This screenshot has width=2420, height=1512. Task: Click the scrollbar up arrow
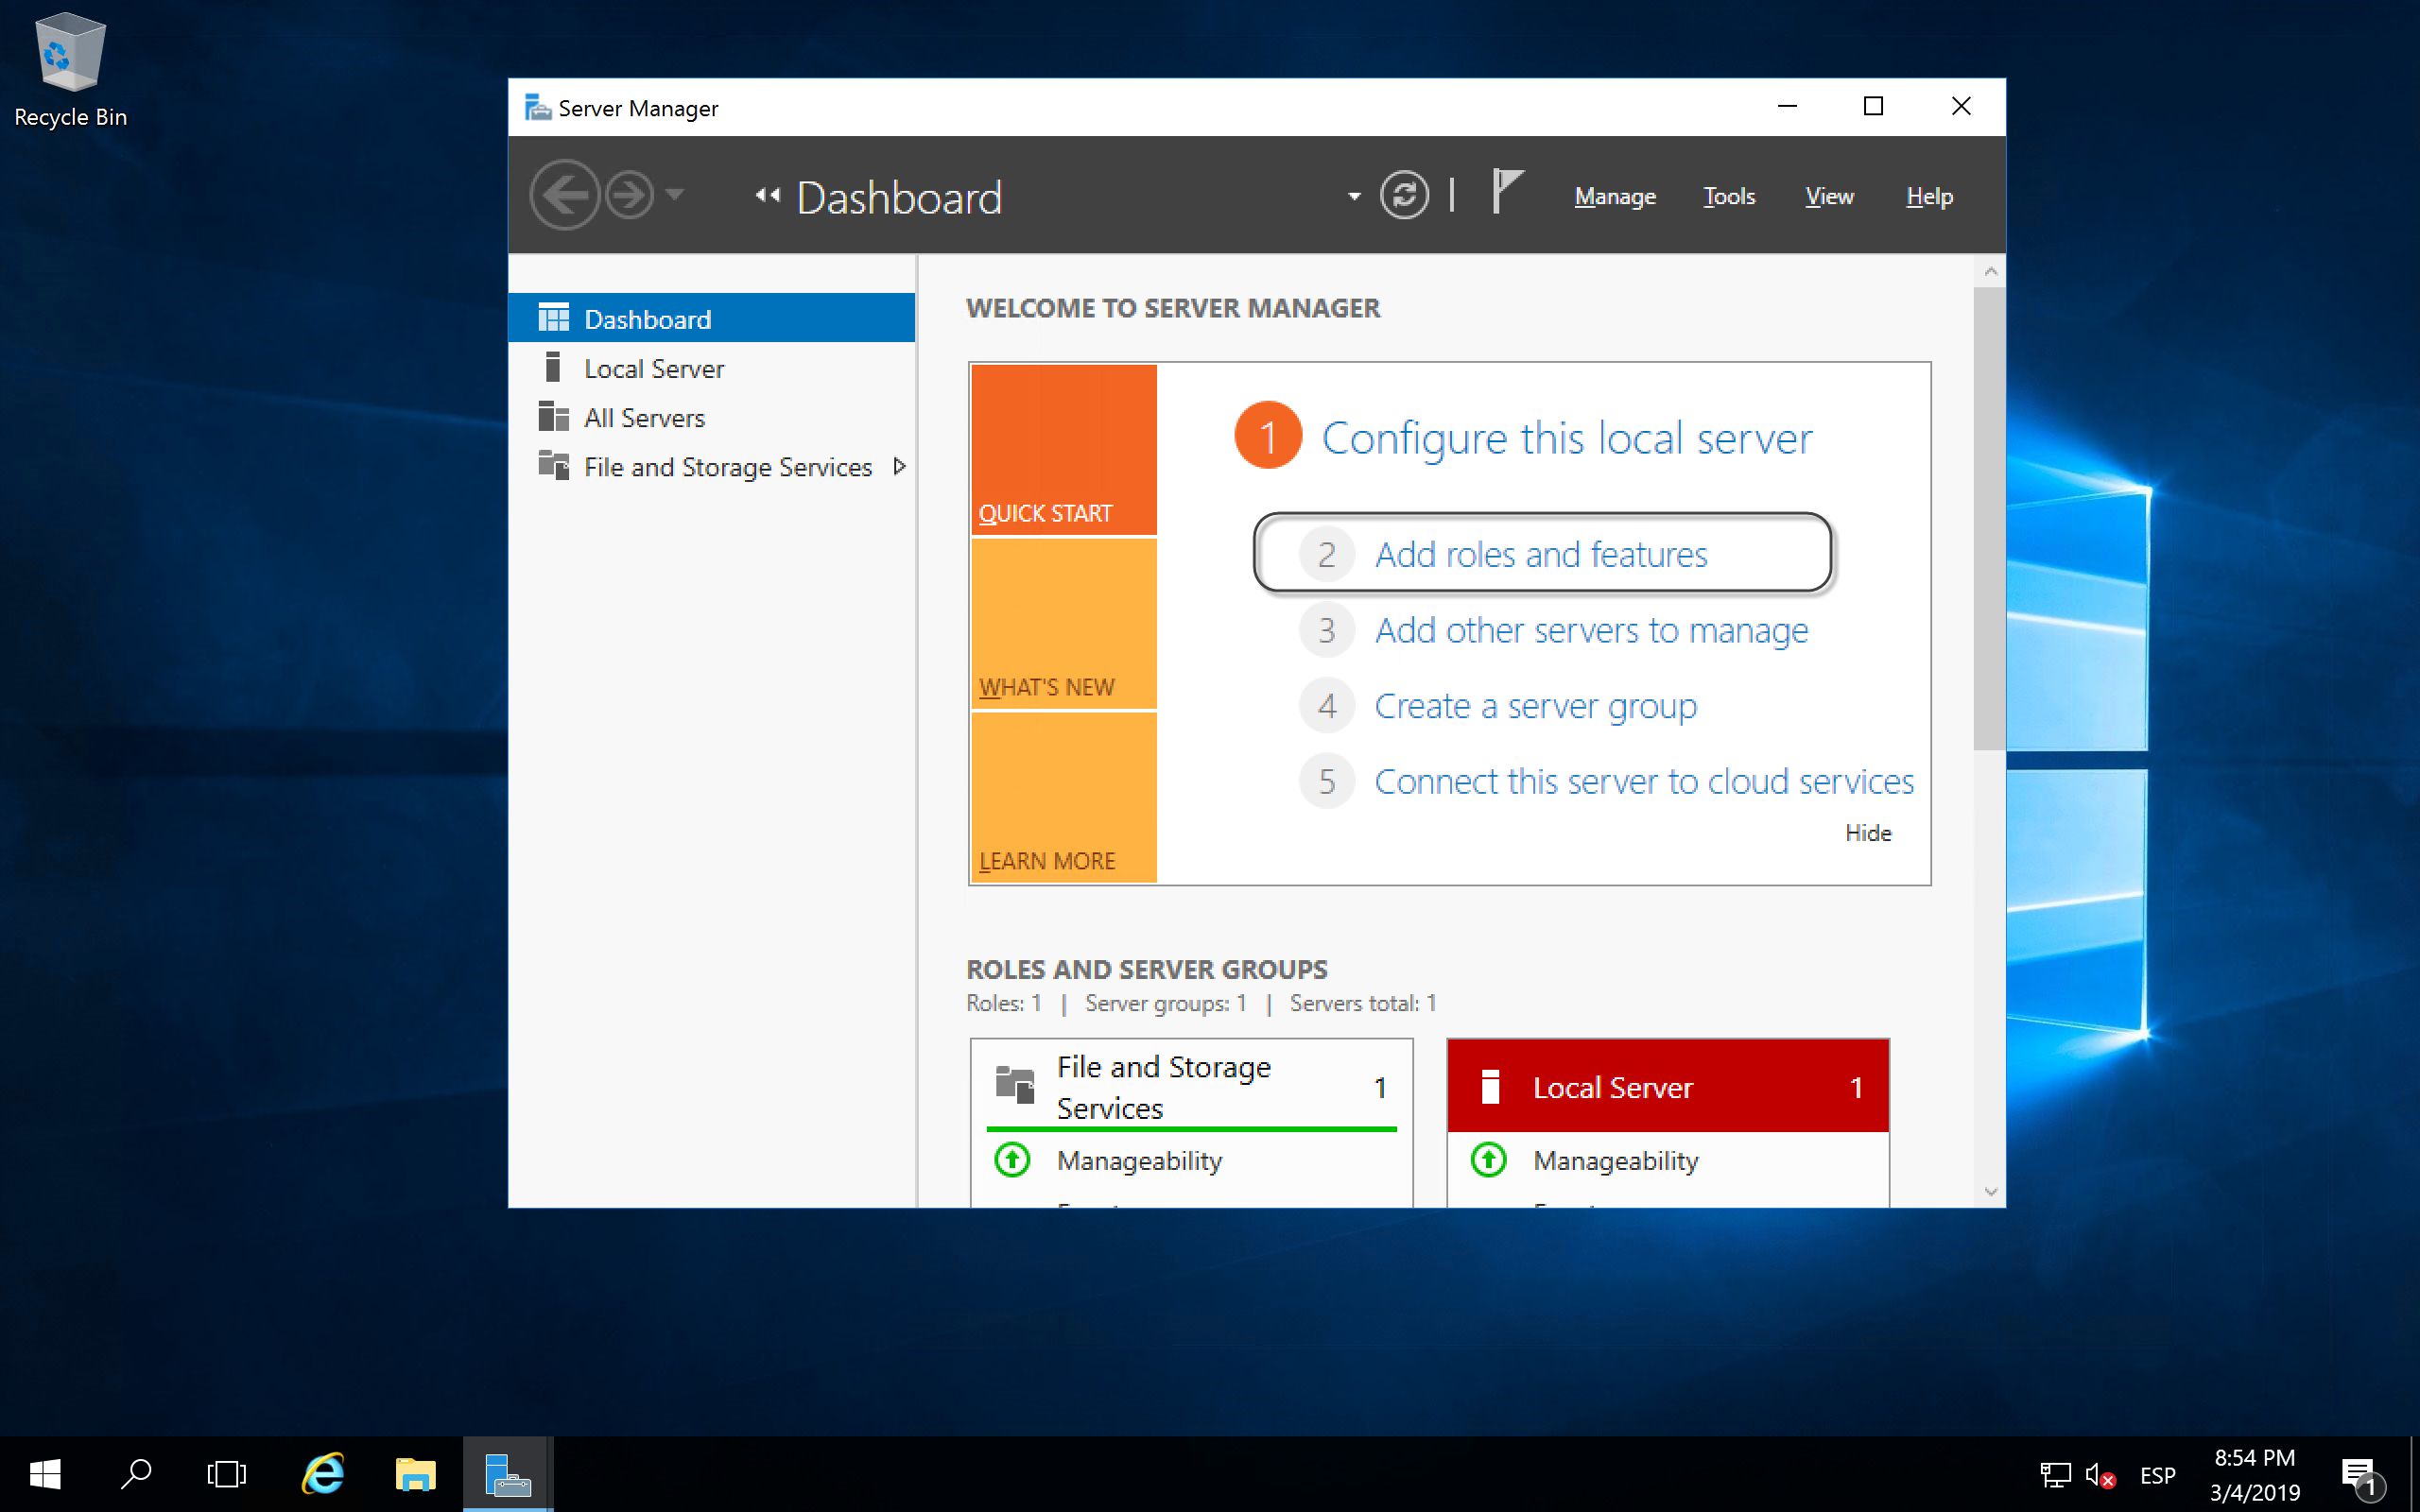tap(1990, 271)
